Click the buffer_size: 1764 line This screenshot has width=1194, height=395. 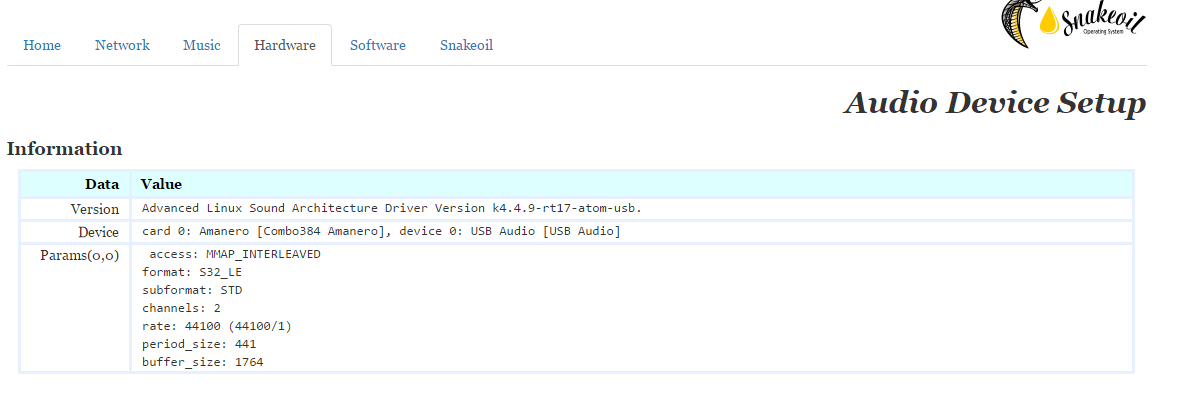pos(203,362)
